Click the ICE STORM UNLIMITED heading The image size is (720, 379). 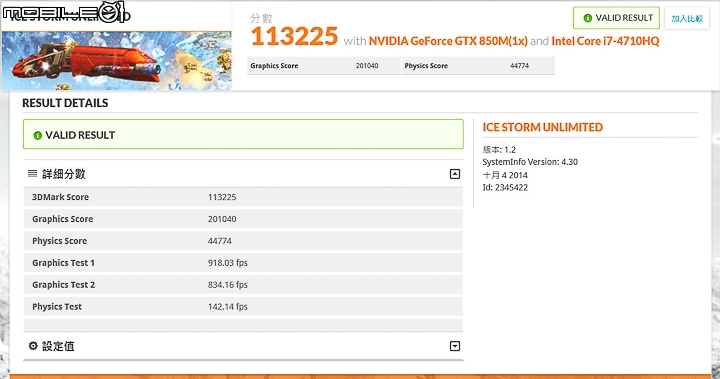pyautogui.click(x=542, y=127)
